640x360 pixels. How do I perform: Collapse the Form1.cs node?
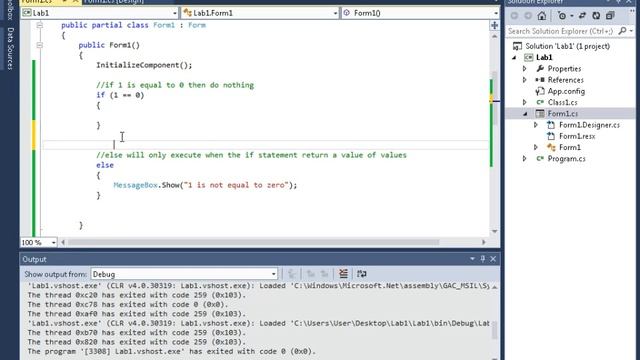click(x=526, y=114)
